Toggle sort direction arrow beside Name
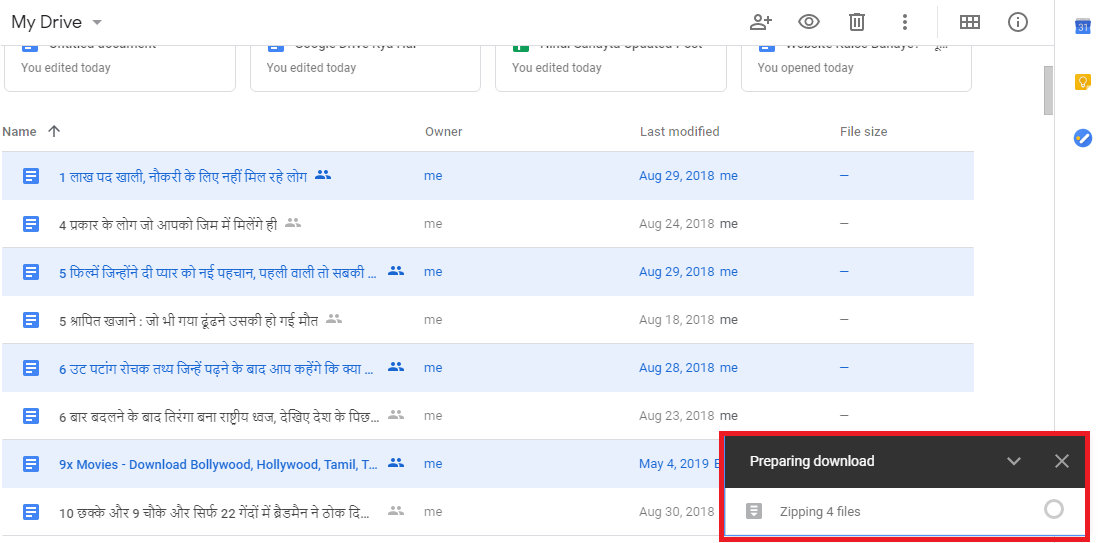The width and height of the screenshot is (1109, 543). pos(54,132)
